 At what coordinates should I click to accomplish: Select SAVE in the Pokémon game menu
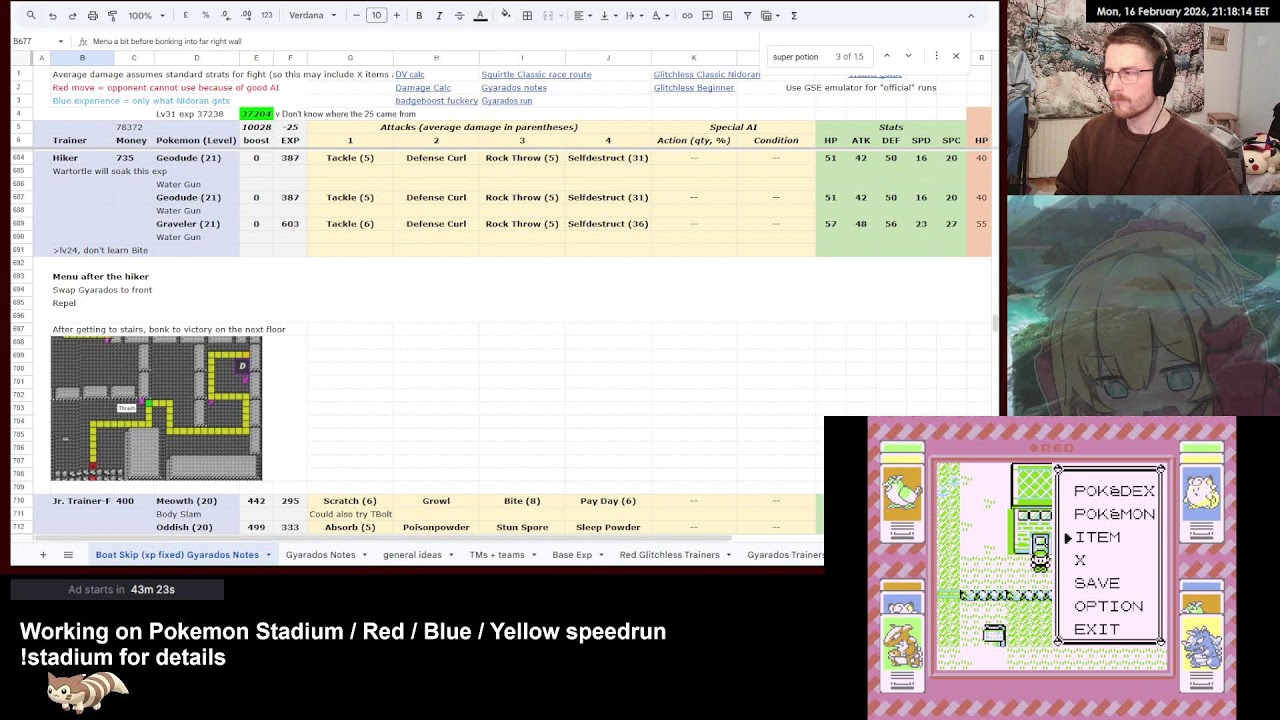(x=1097, y=584)
